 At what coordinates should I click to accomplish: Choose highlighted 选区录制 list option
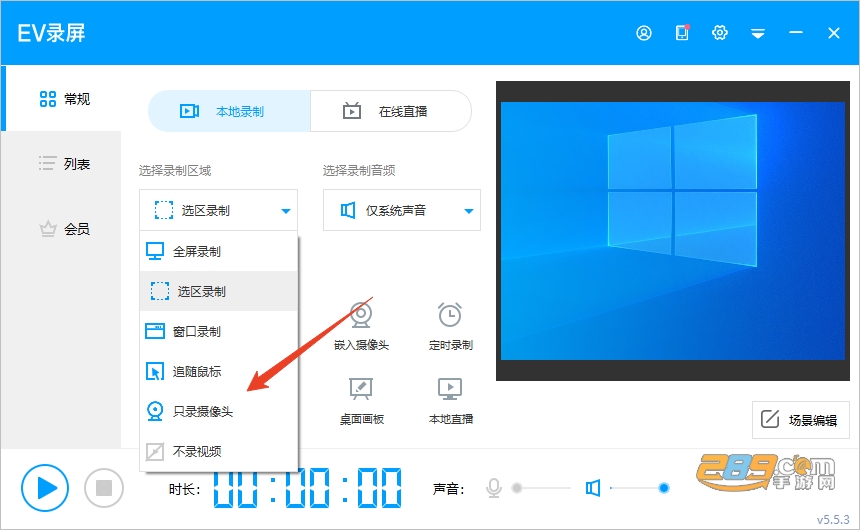click(219, 291)
